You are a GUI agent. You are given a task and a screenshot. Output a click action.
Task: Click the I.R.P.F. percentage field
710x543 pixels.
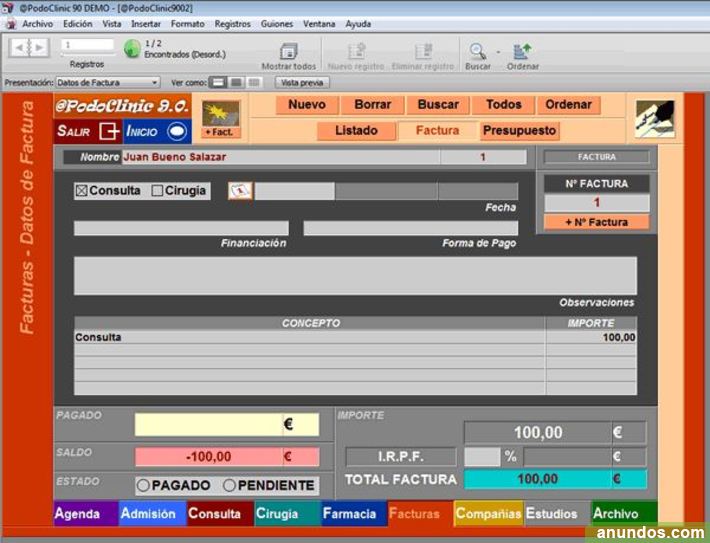(482, 457)
